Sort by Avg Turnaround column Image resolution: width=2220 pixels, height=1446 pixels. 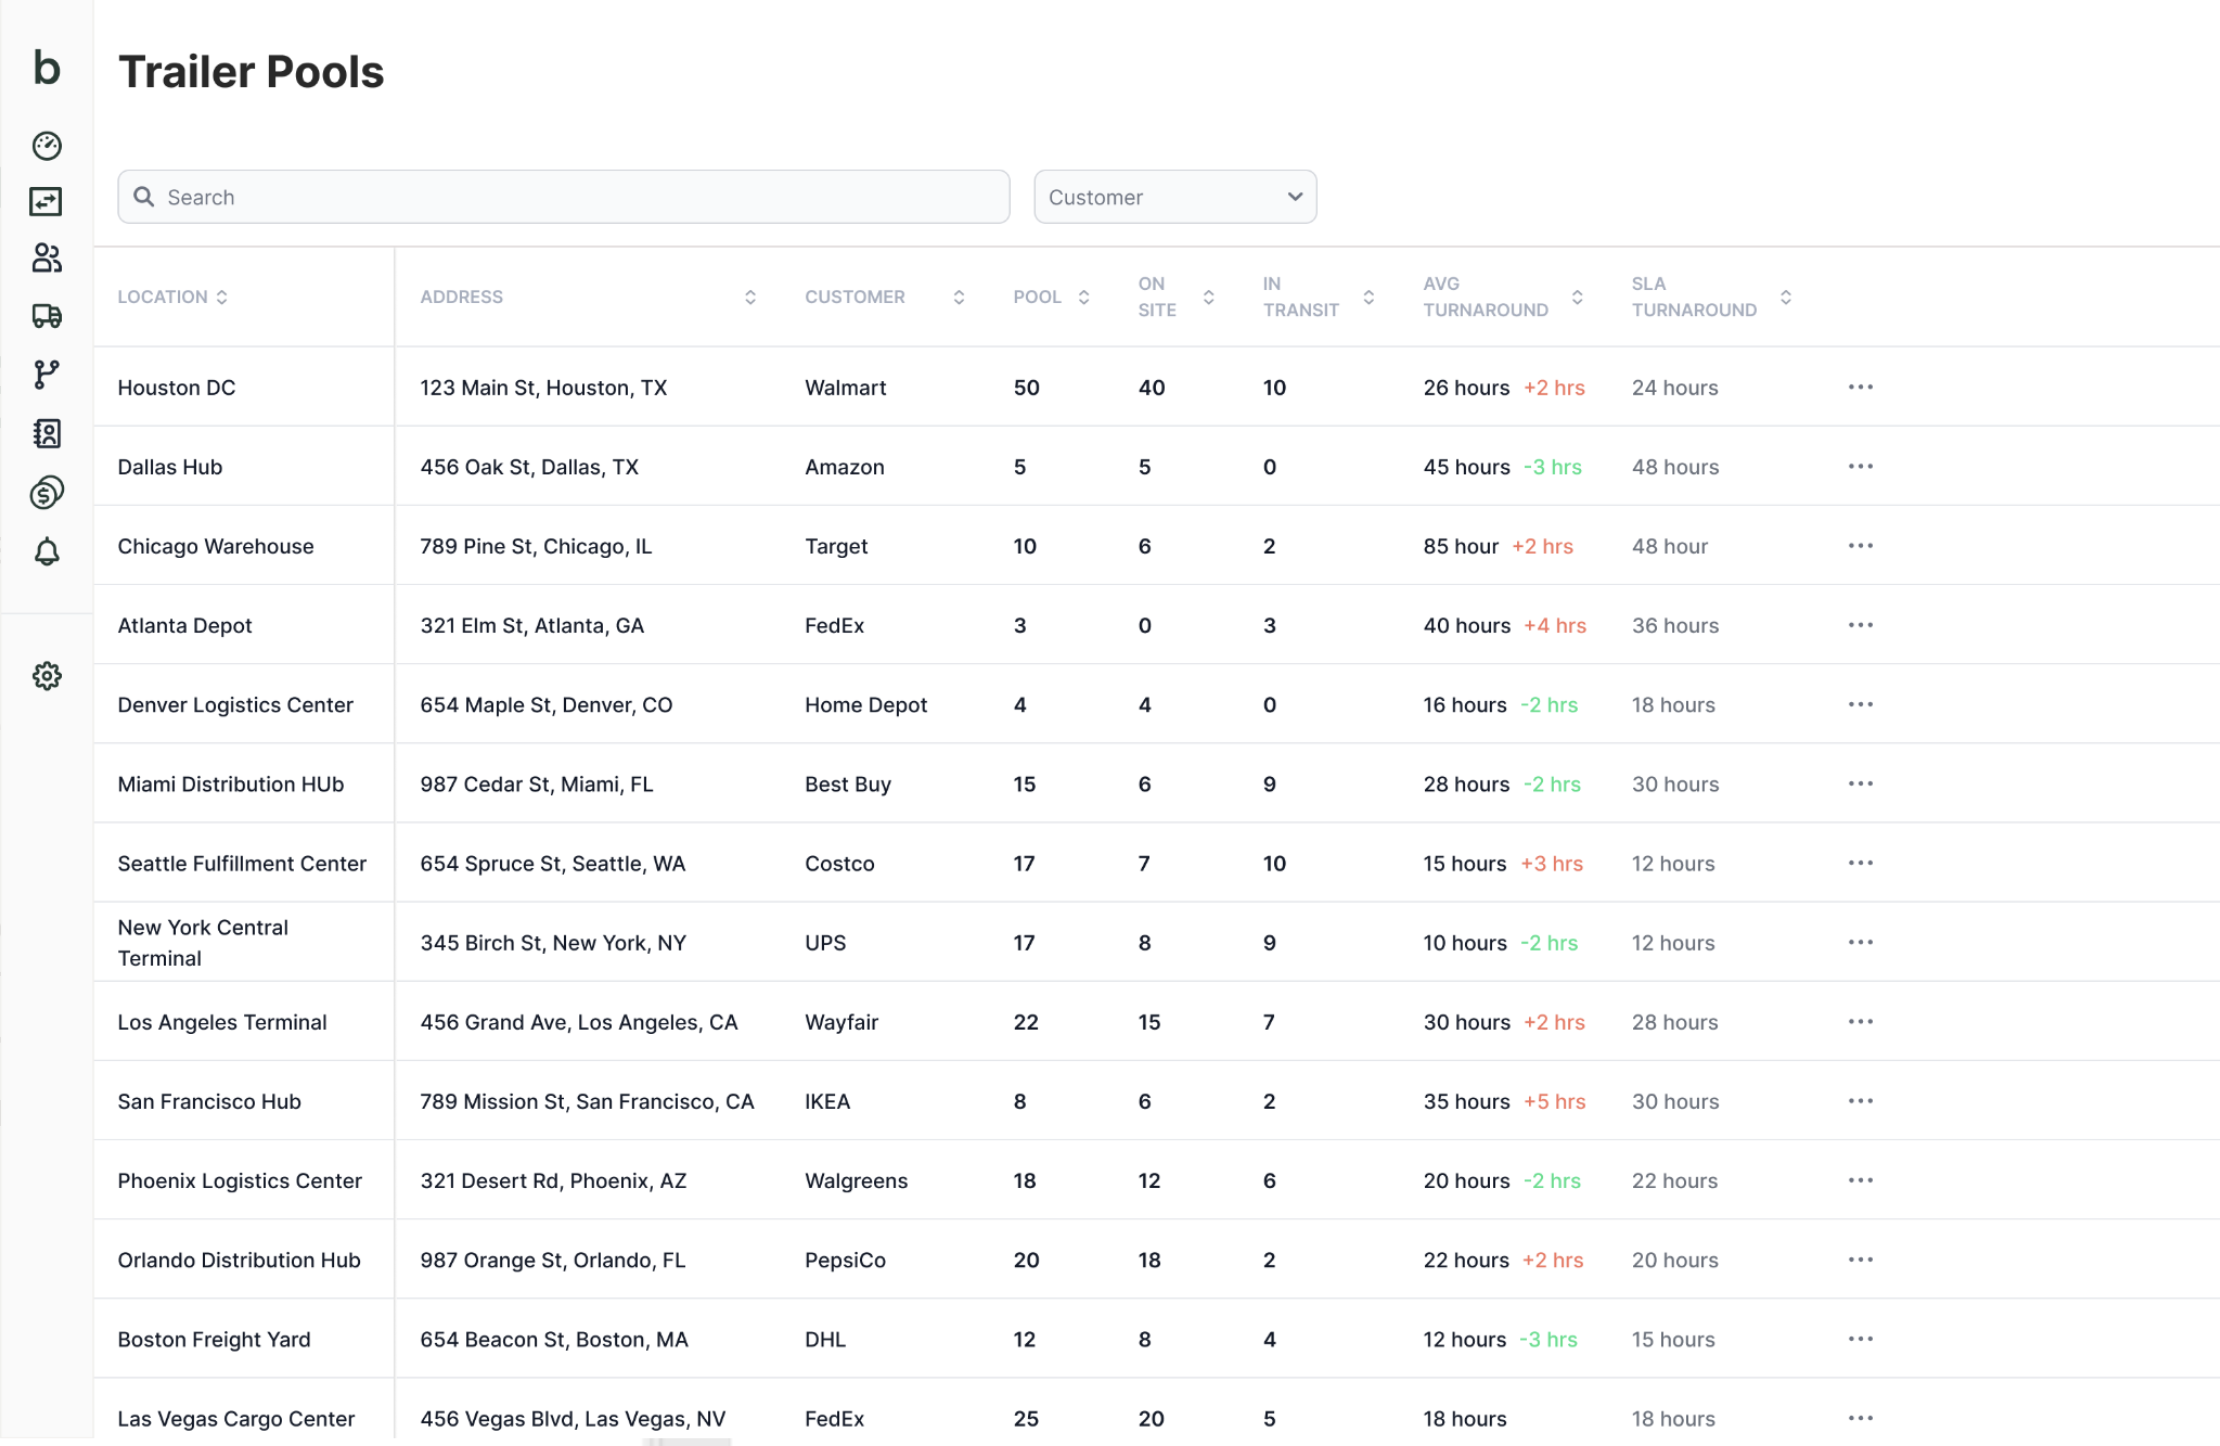1577,297
